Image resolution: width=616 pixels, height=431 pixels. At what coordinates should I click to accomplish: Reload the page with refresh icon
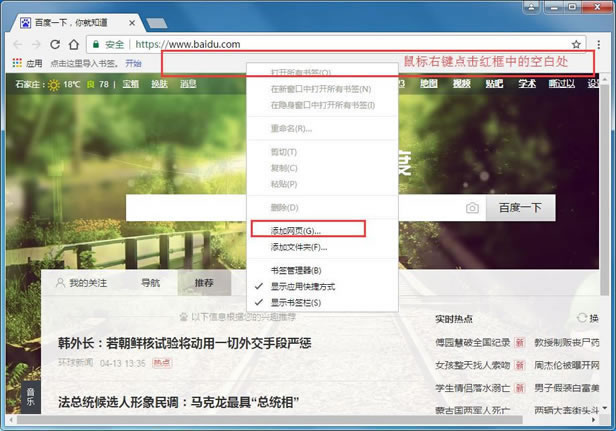[x=55, y=44]
